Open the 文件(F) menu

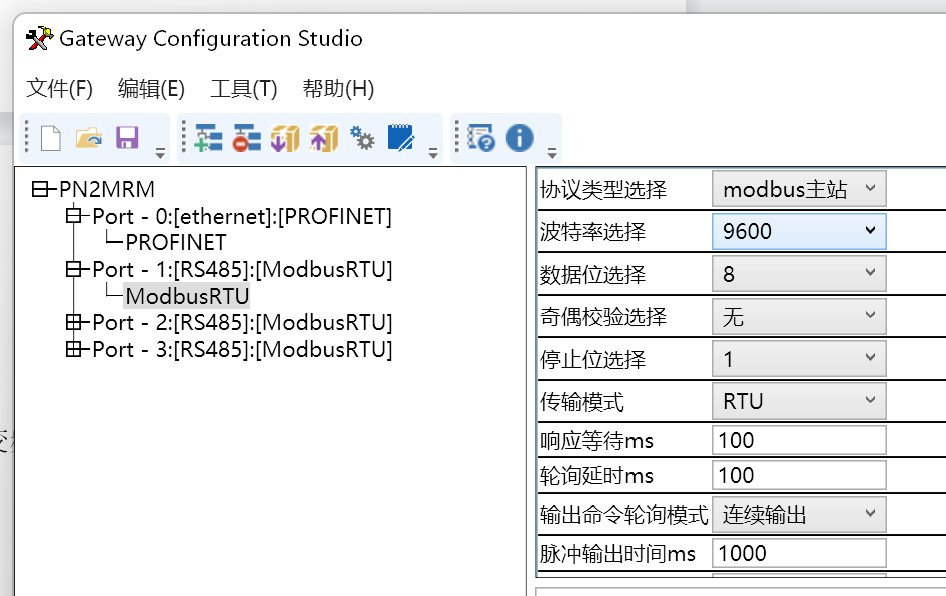[x=59, y=89]
